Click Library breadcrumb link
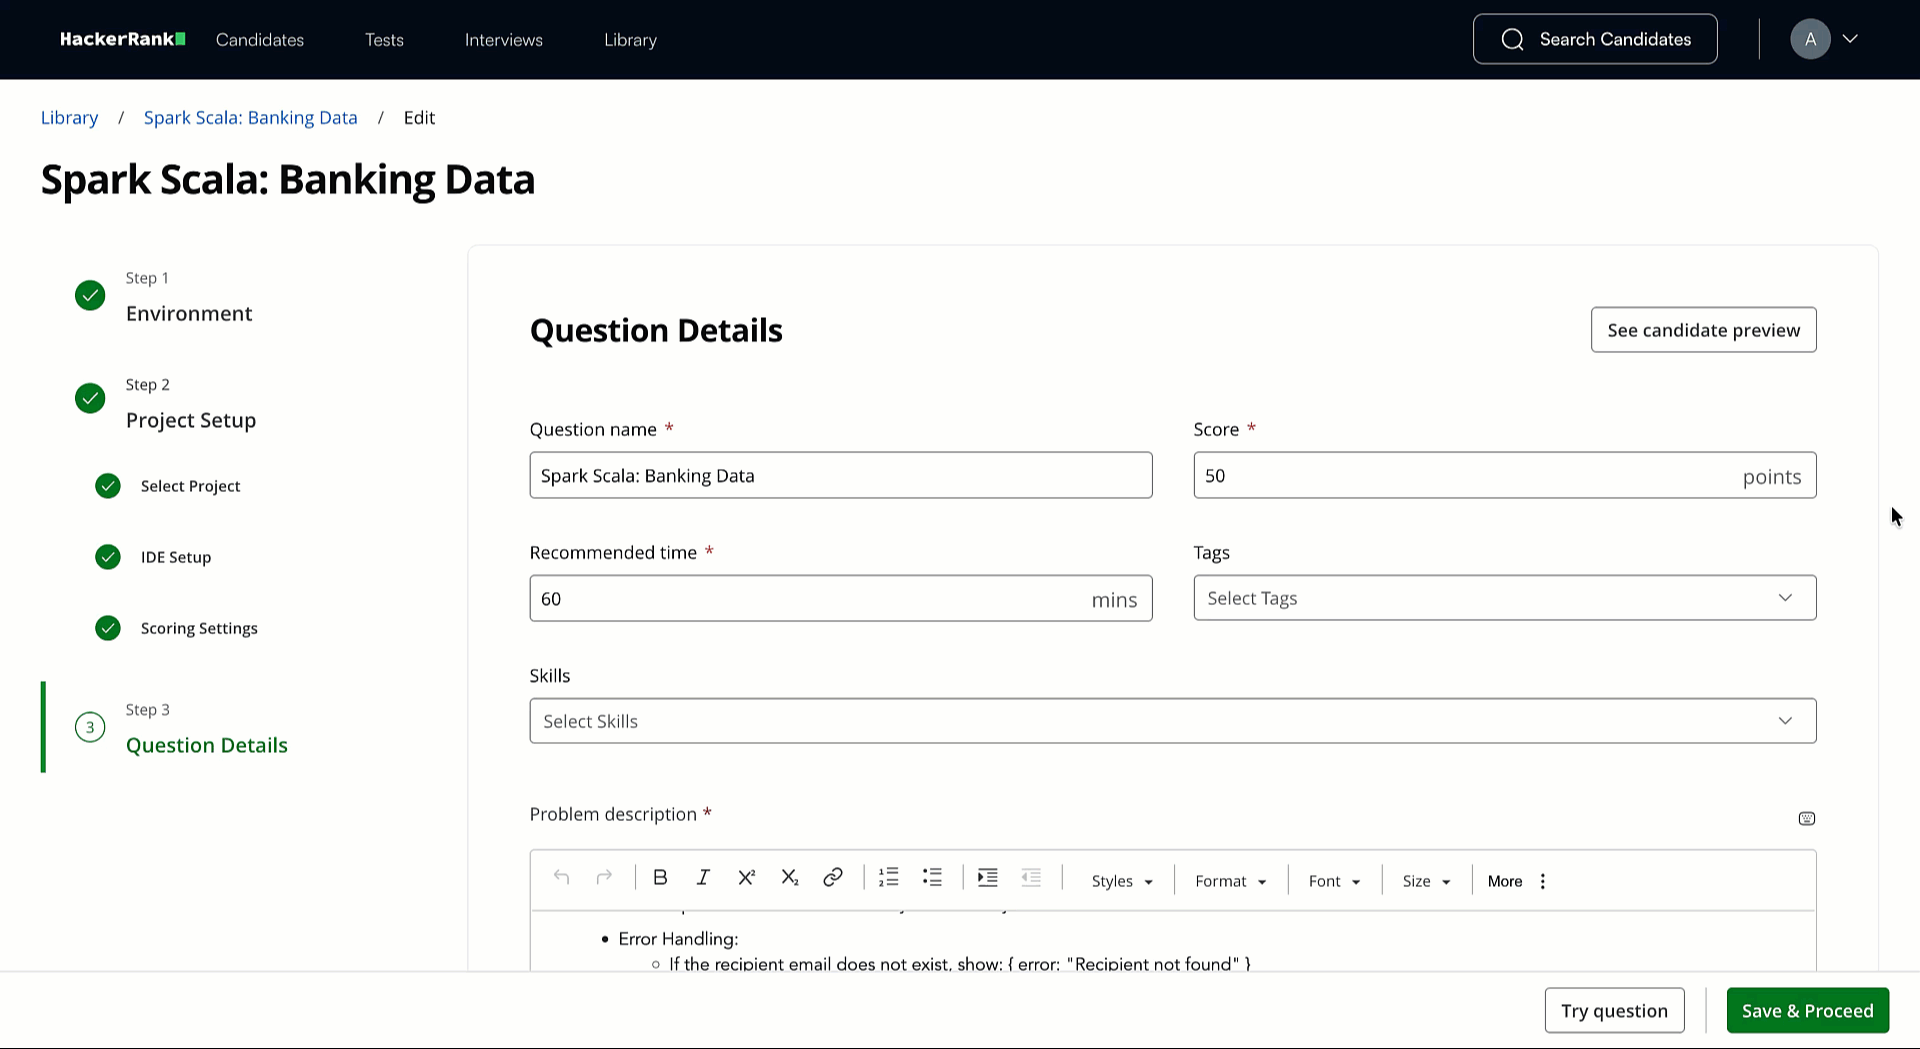Screen dimensions: 1920x1049 coord(69,118)
